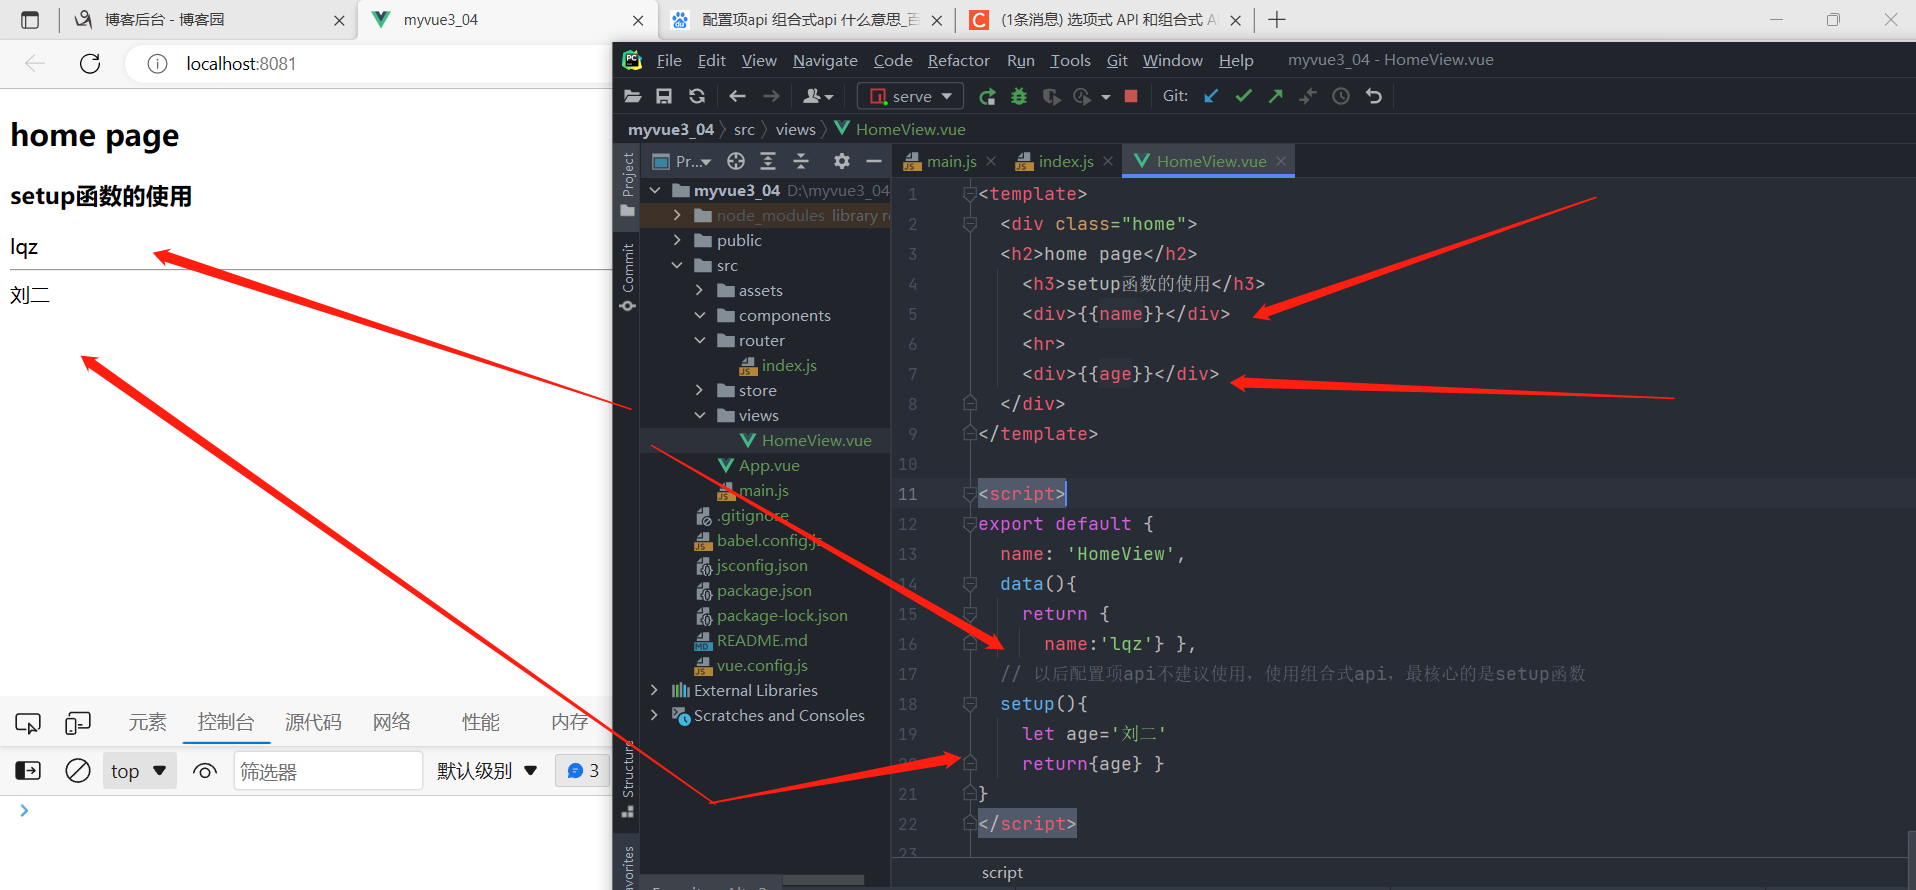
Task: Open the top context dropdown in console
Action: coord(140,771)
